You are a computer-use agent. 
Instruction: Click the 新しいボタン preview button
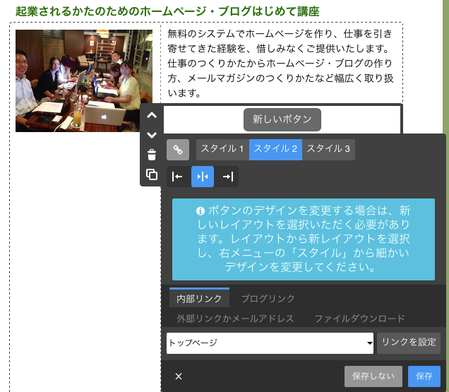click(282, 119)
